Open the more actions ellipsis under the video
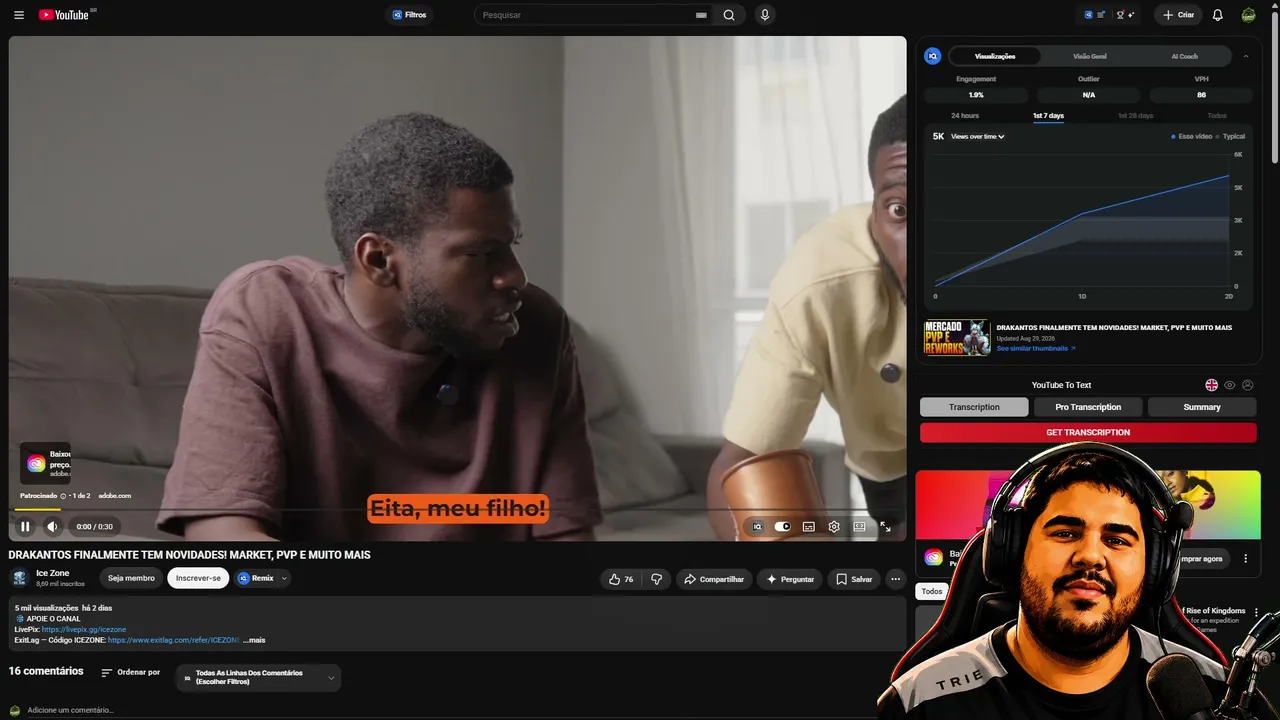Screen dimensions: 1280x720 (x=895, y=579)
